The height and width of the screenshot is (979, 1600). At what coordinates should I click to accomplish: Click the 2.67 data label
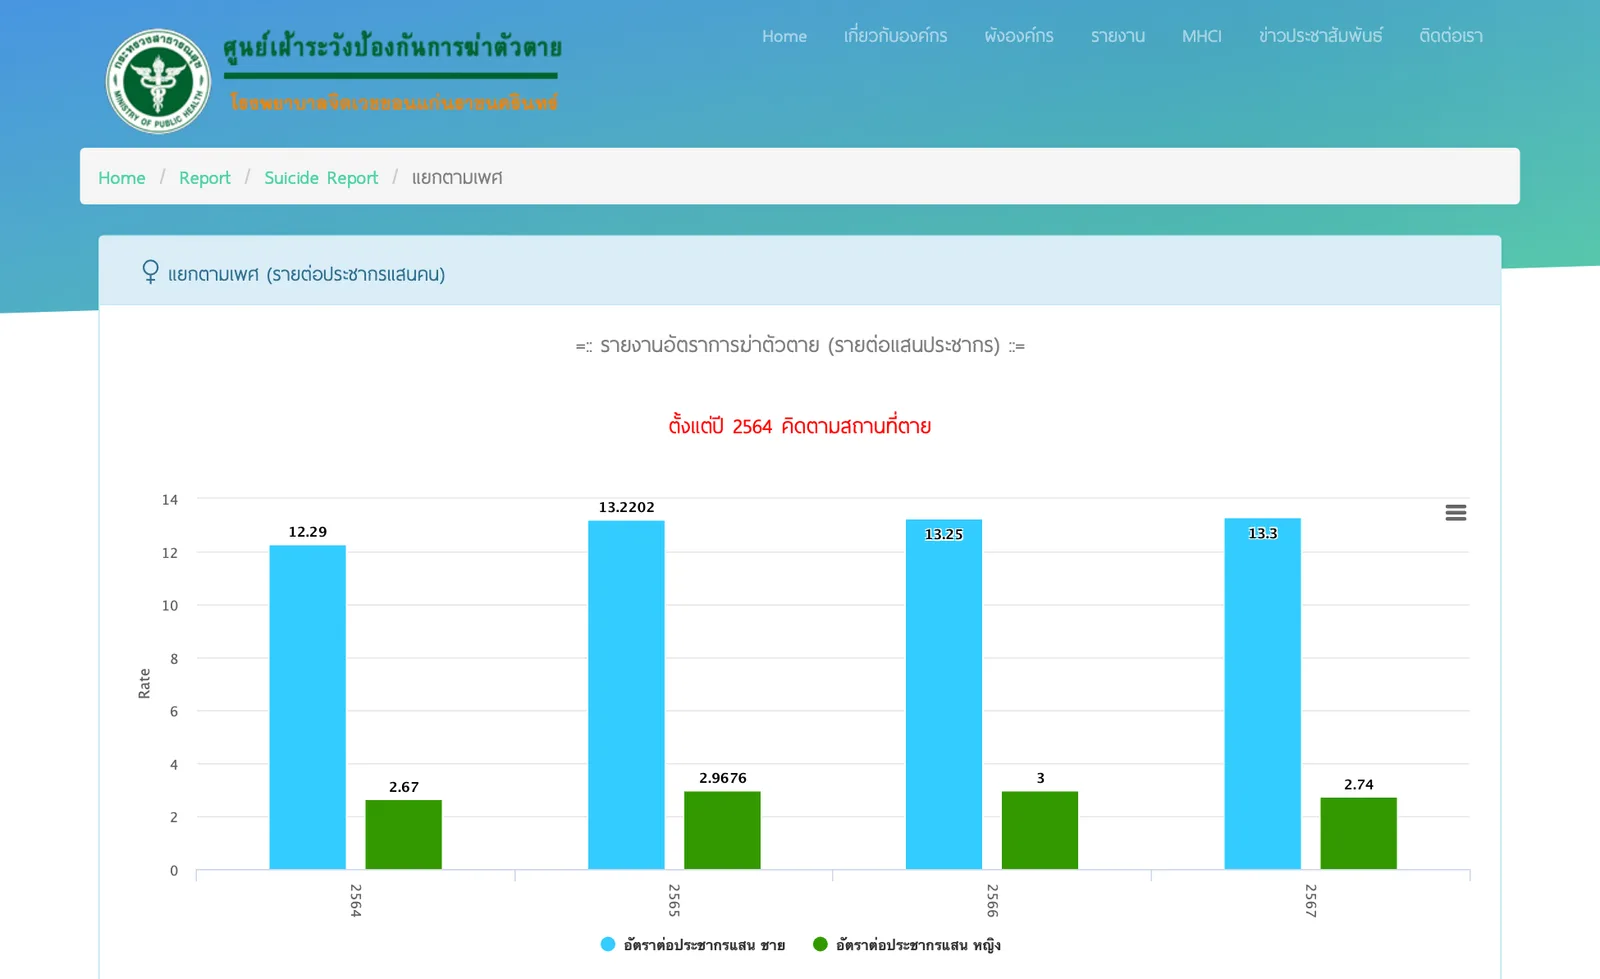coord(403,787)
